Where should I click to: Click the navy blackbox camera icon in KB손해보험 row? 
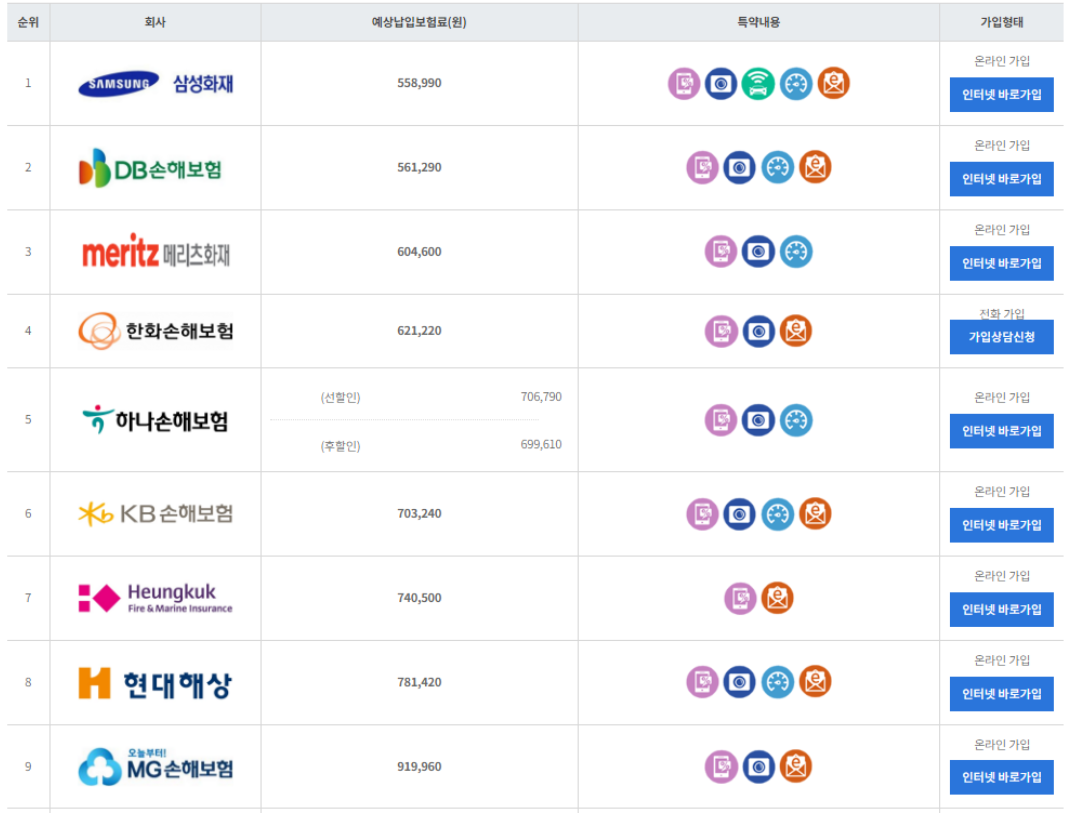coord(740,514)
